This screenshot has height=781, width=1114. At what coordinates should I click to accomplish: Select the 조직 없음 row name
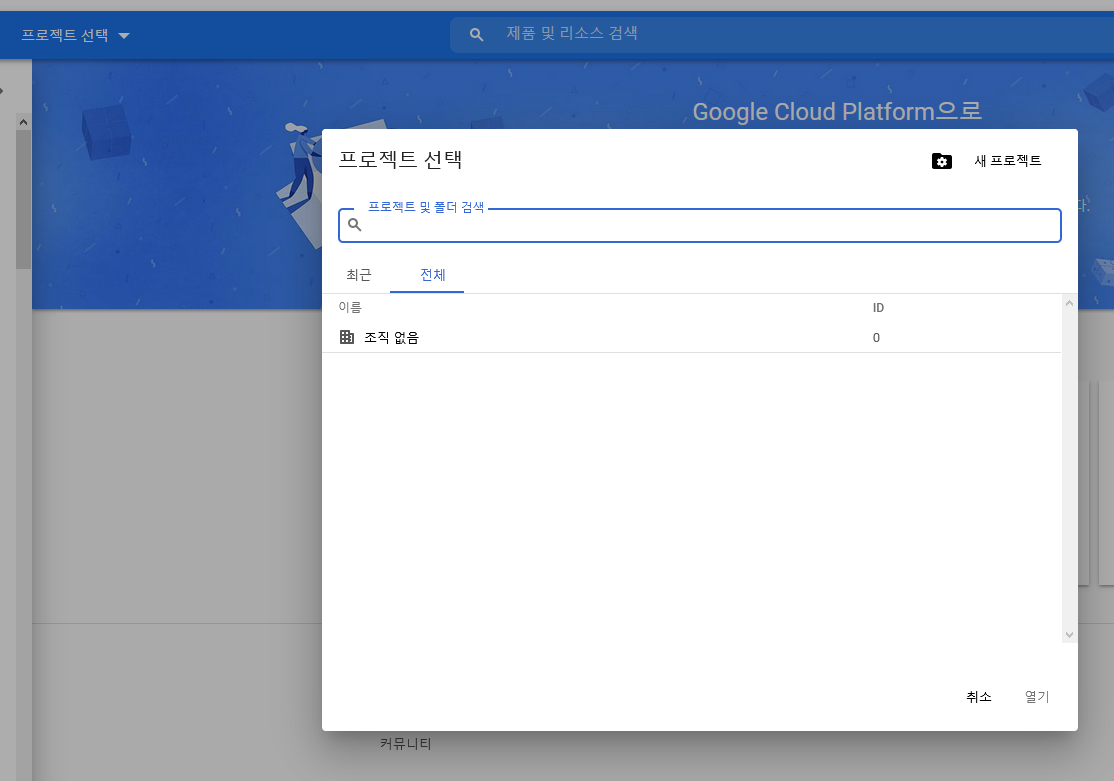[391, 338]
